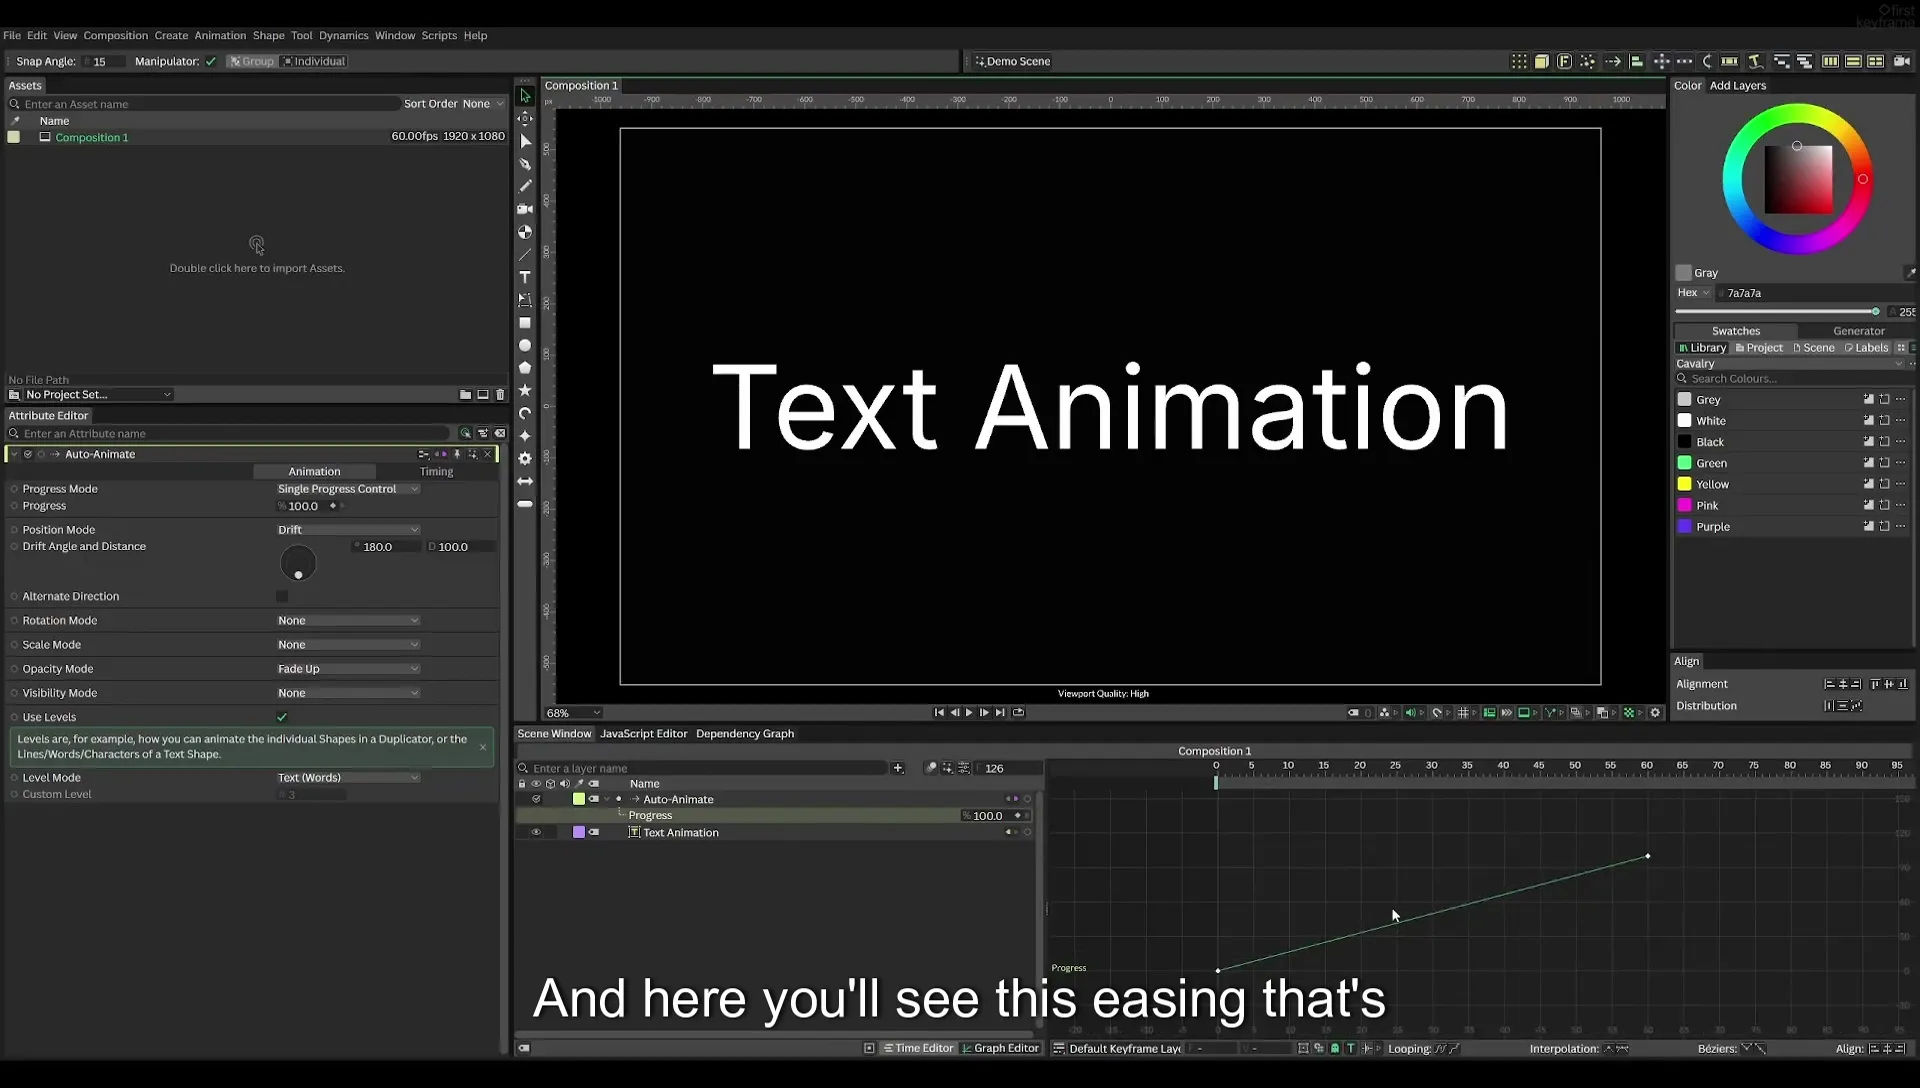
Task: Open the Level Mode Text (Words) dropdown
Action: point(348,778)
